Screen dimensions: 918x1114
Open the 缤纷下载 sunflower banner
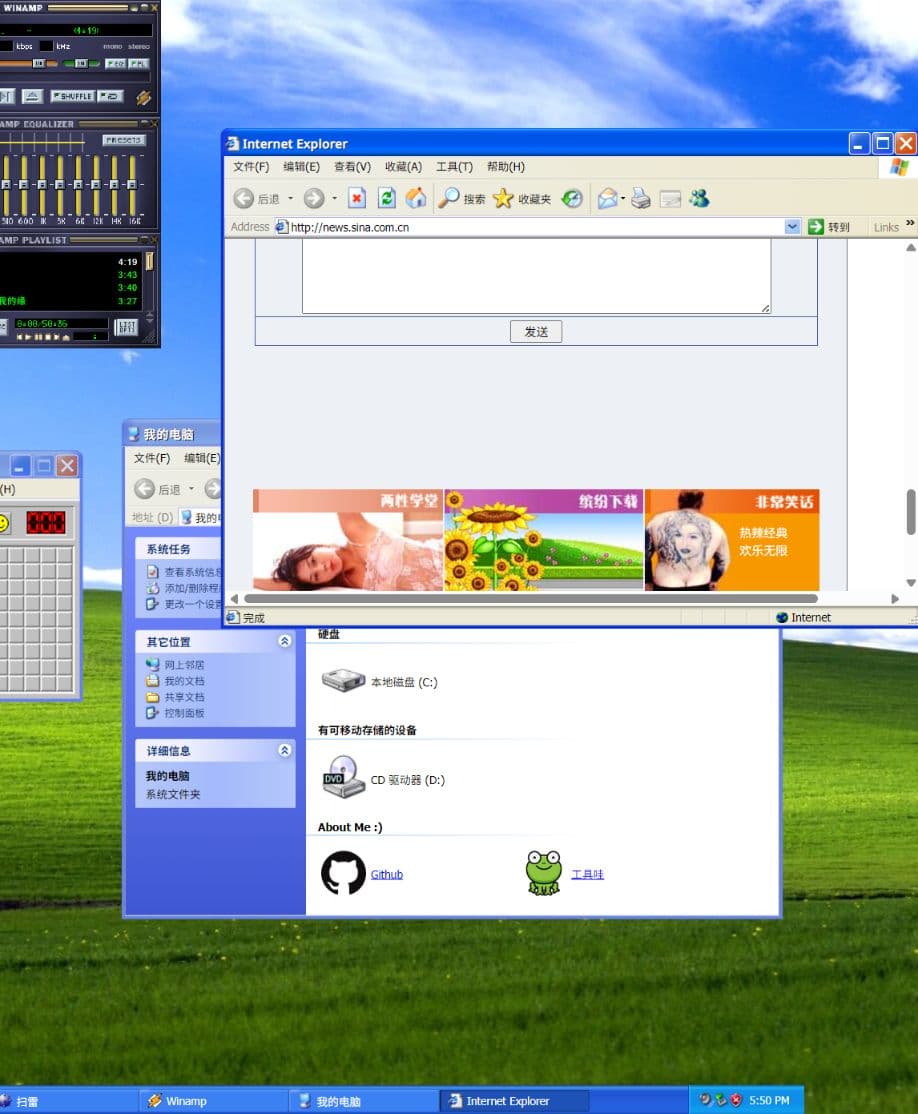coord(544,540)
